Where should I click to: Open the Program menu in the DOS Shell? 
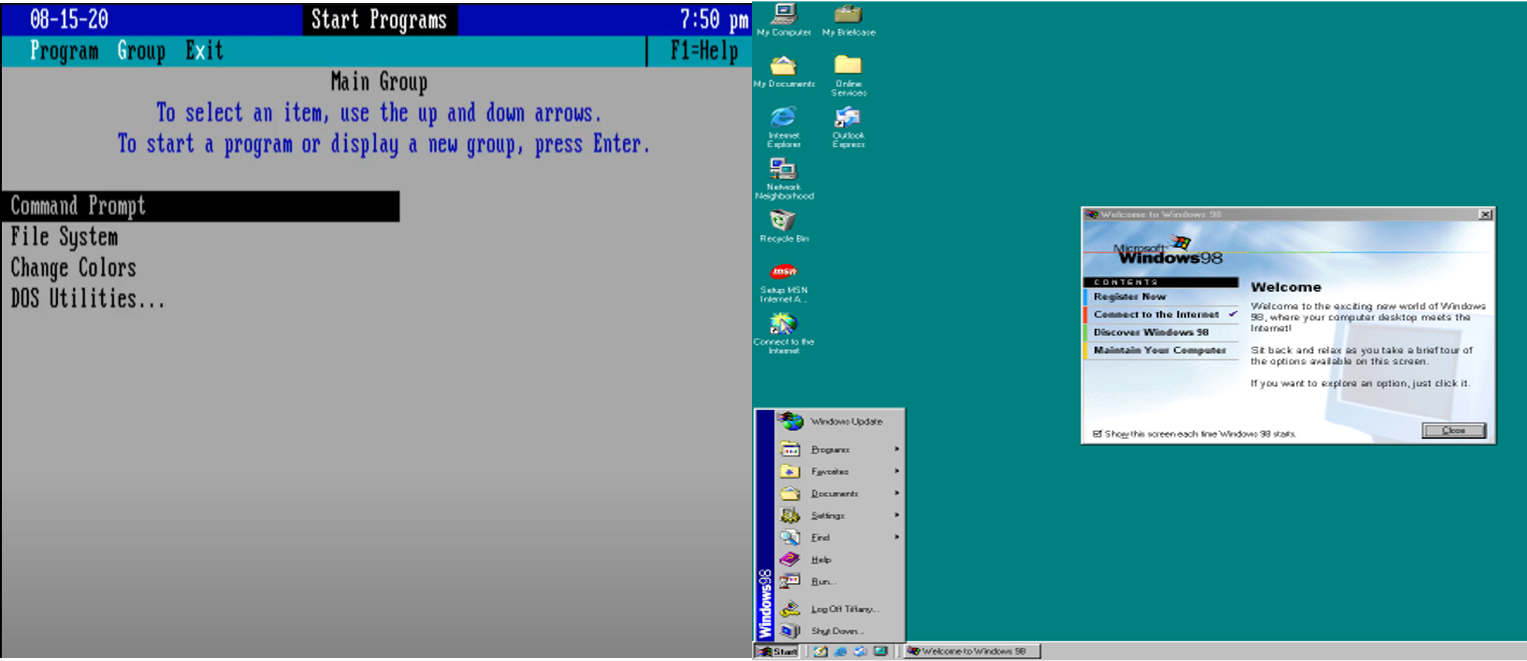pos(64,51)
